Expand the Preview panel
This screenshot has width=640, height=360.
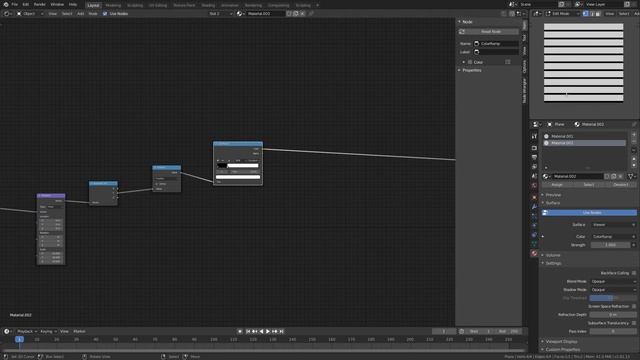click(x=553, y=195)
